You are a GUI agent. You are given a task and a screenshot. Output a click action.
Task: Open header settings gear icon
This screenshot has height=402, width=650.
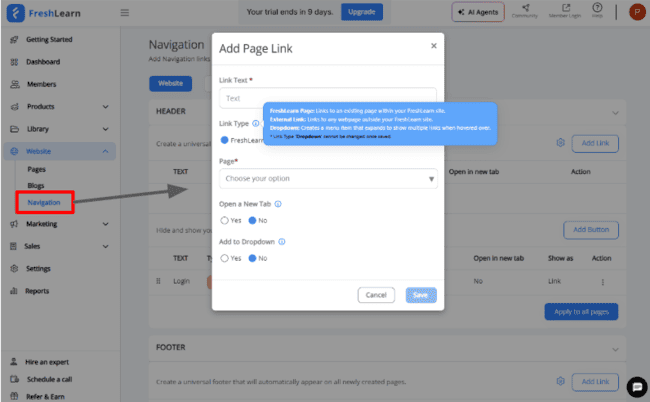(x=560, y=143)
